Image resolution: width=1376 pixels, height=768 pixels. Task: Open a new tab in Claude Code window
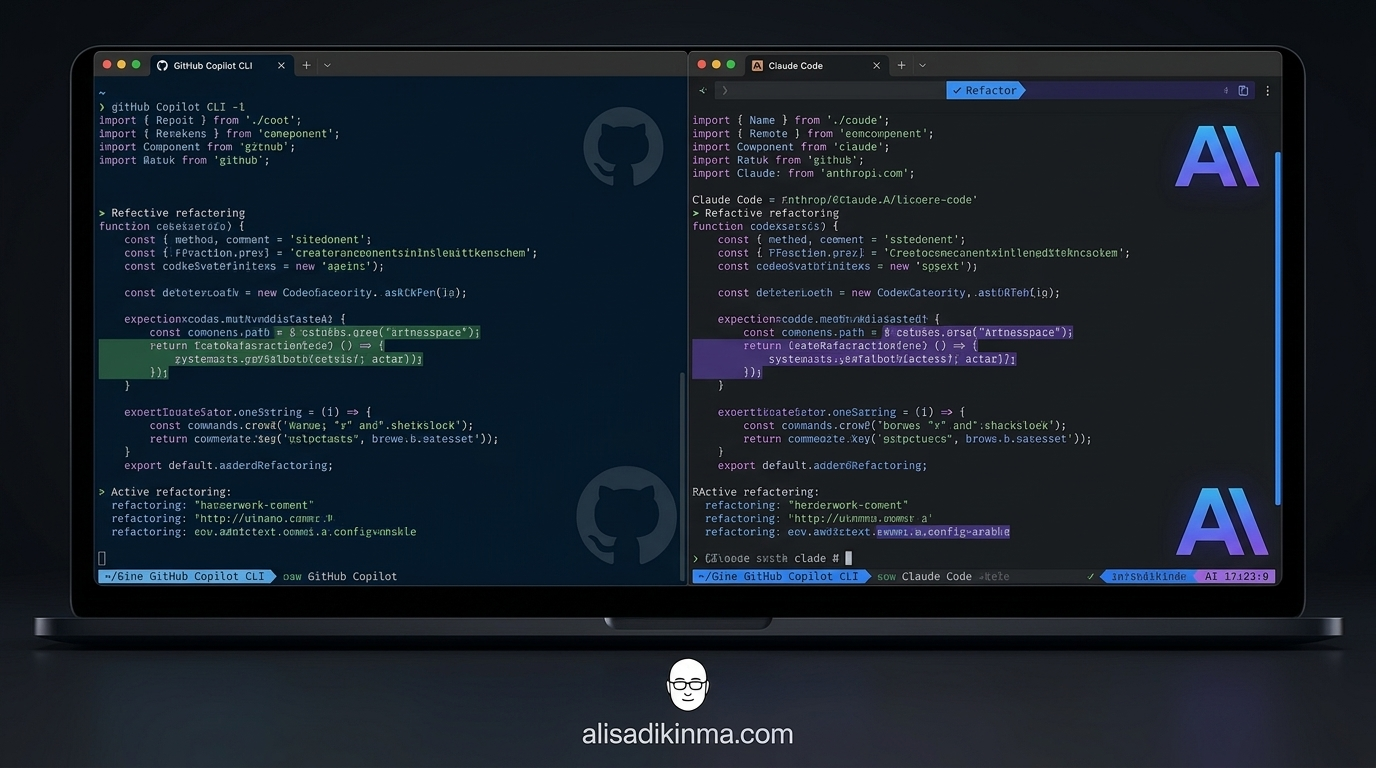[x=901, y=65]
